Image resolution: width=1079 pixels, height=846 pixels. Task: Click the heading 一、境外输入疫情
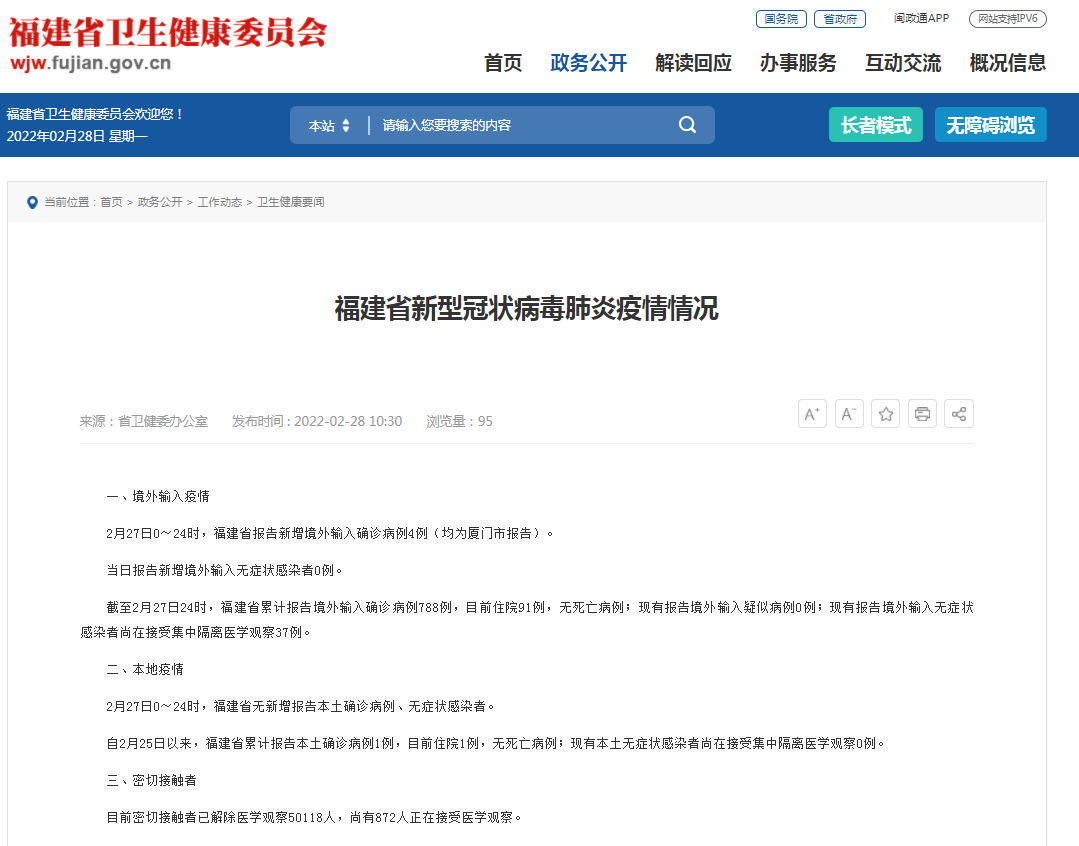click(158, 496)
